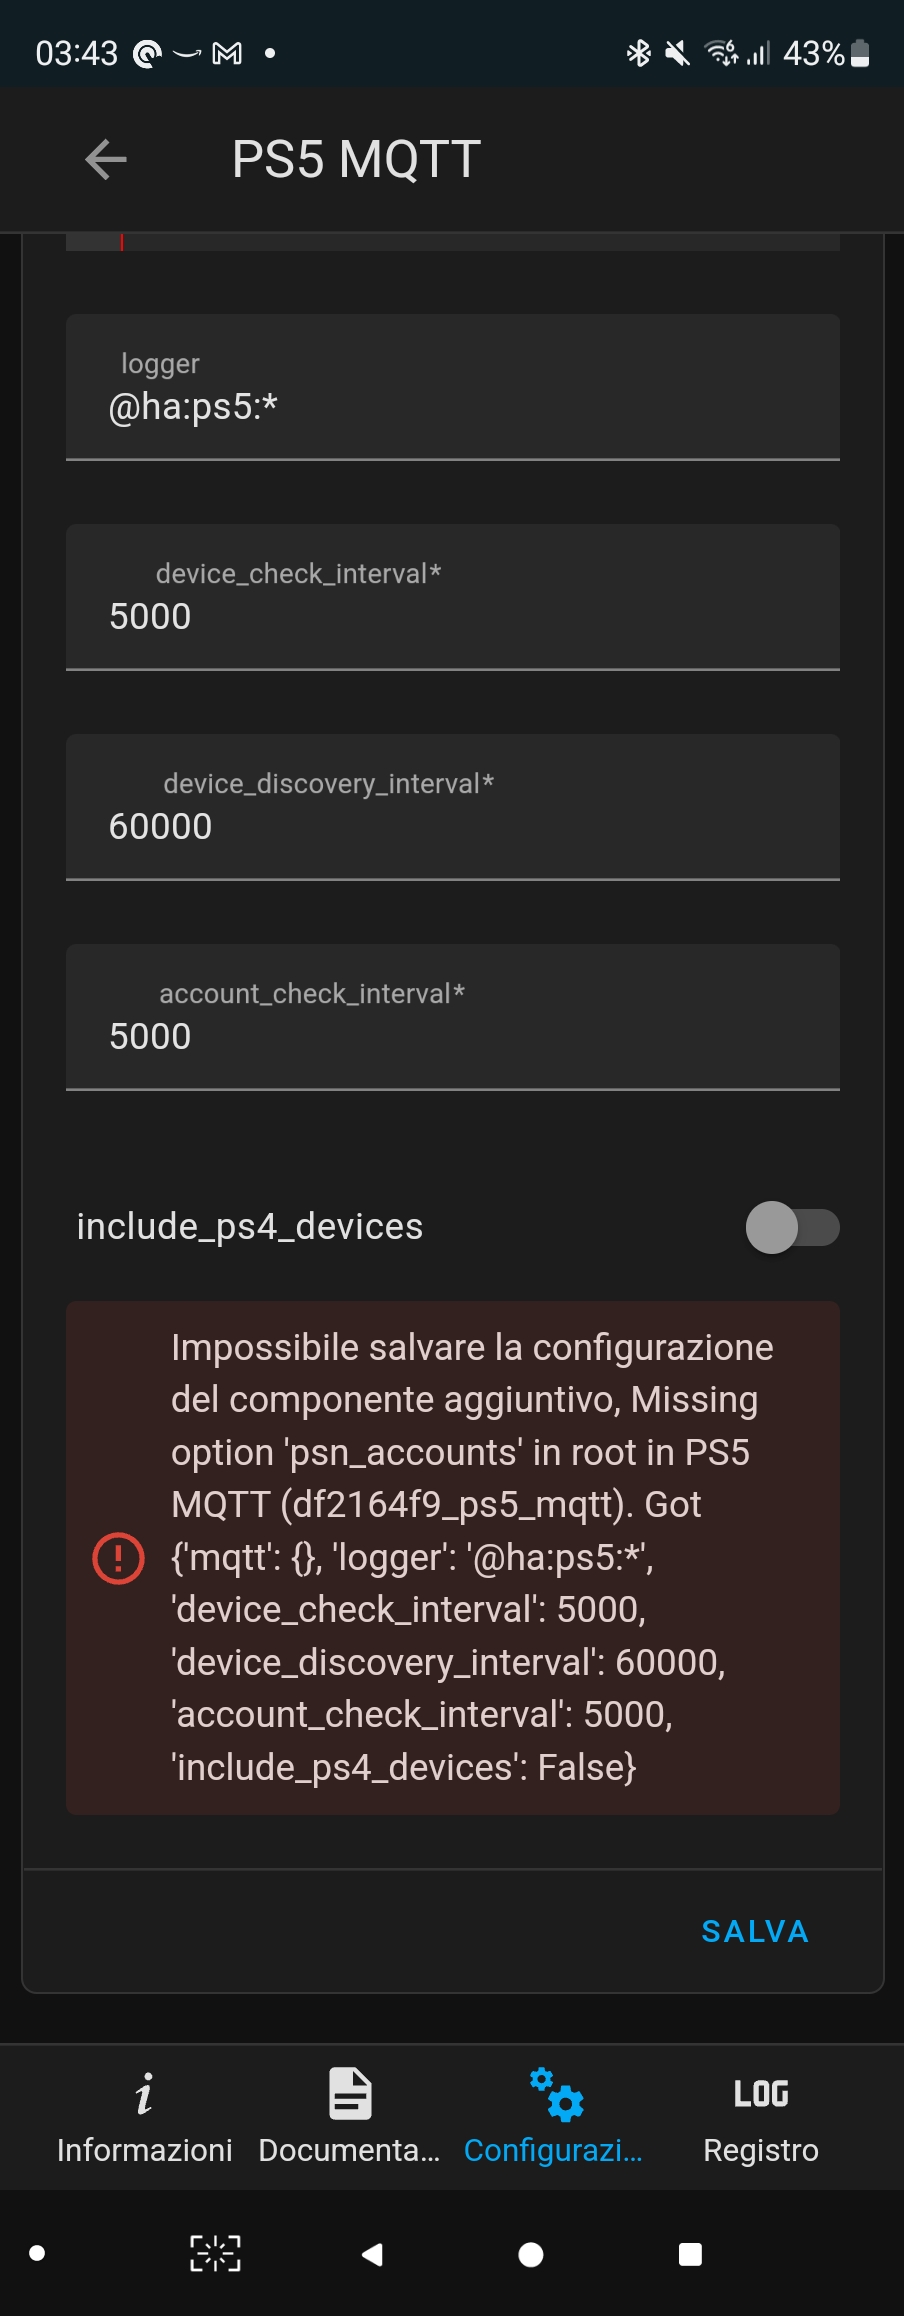
Task: Tap the Informazioni info icon
Action: (x=145, y=2092)
